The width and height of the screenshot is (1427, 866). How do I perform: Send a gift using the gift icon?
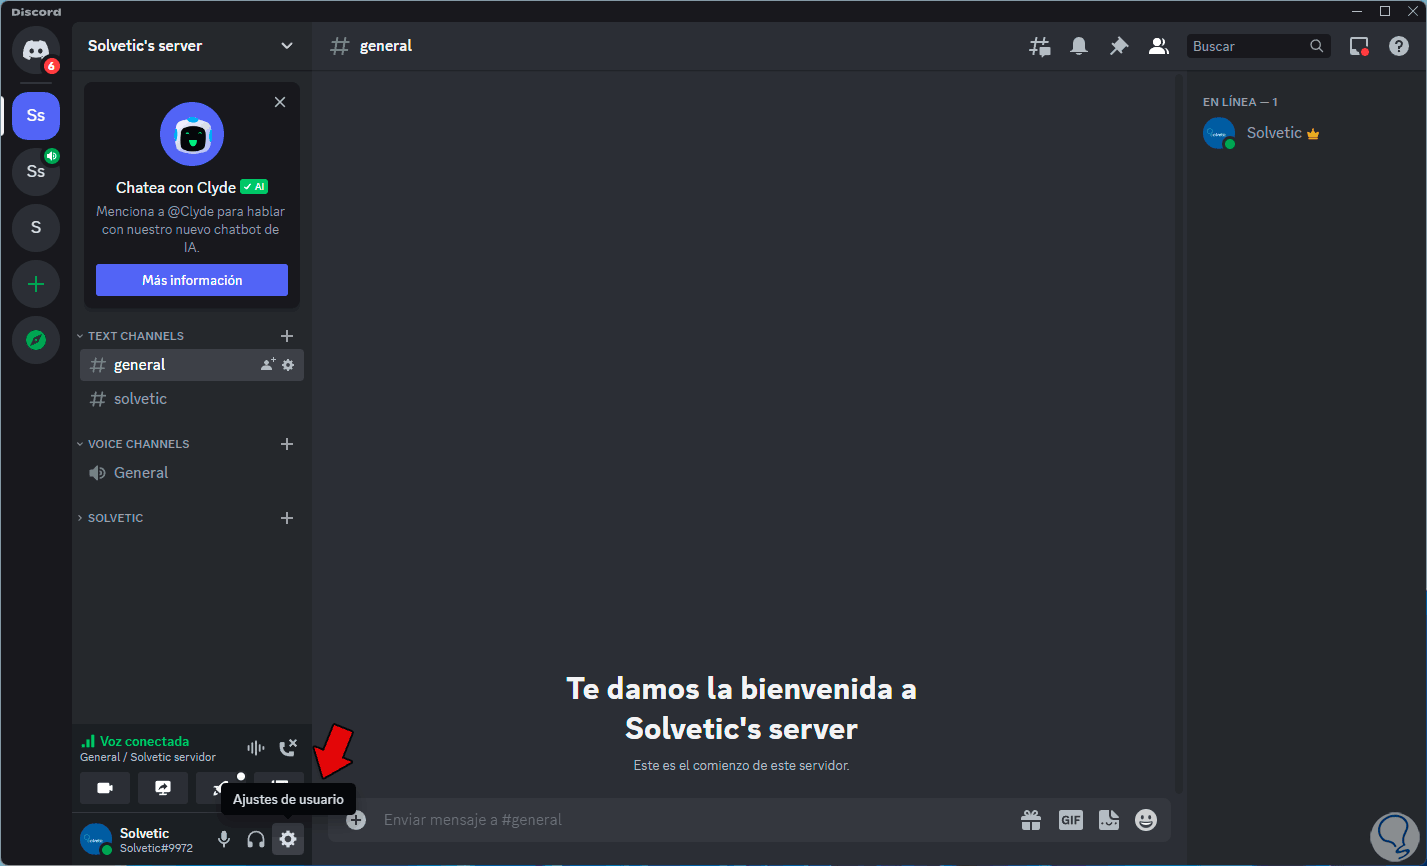(1031, 820)
